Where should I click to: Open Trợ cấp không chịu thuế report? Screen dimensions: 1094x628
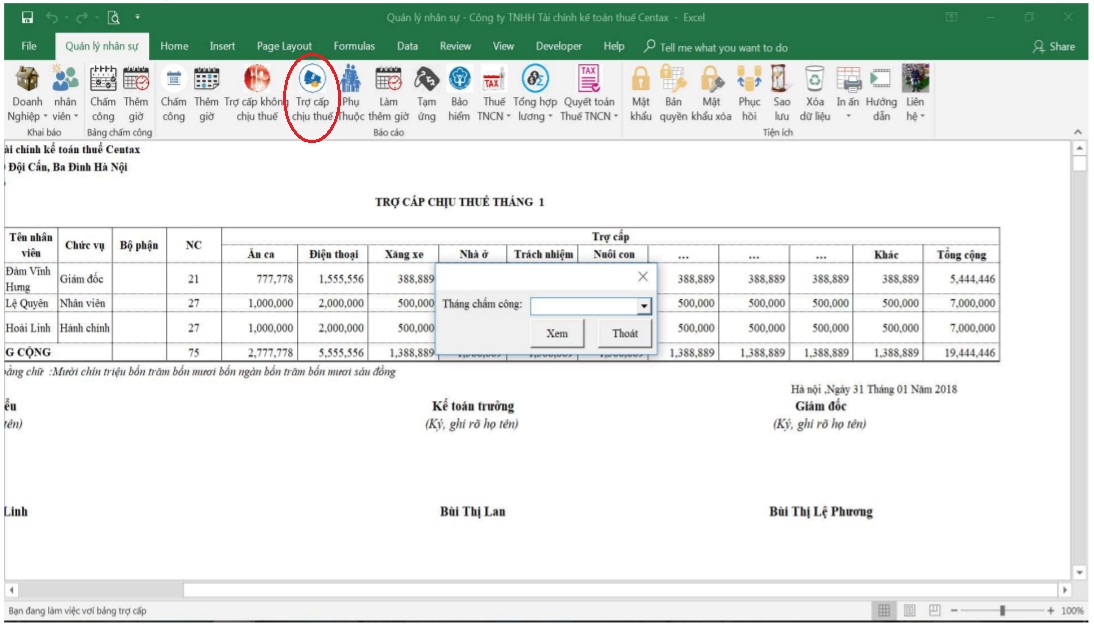257,80
